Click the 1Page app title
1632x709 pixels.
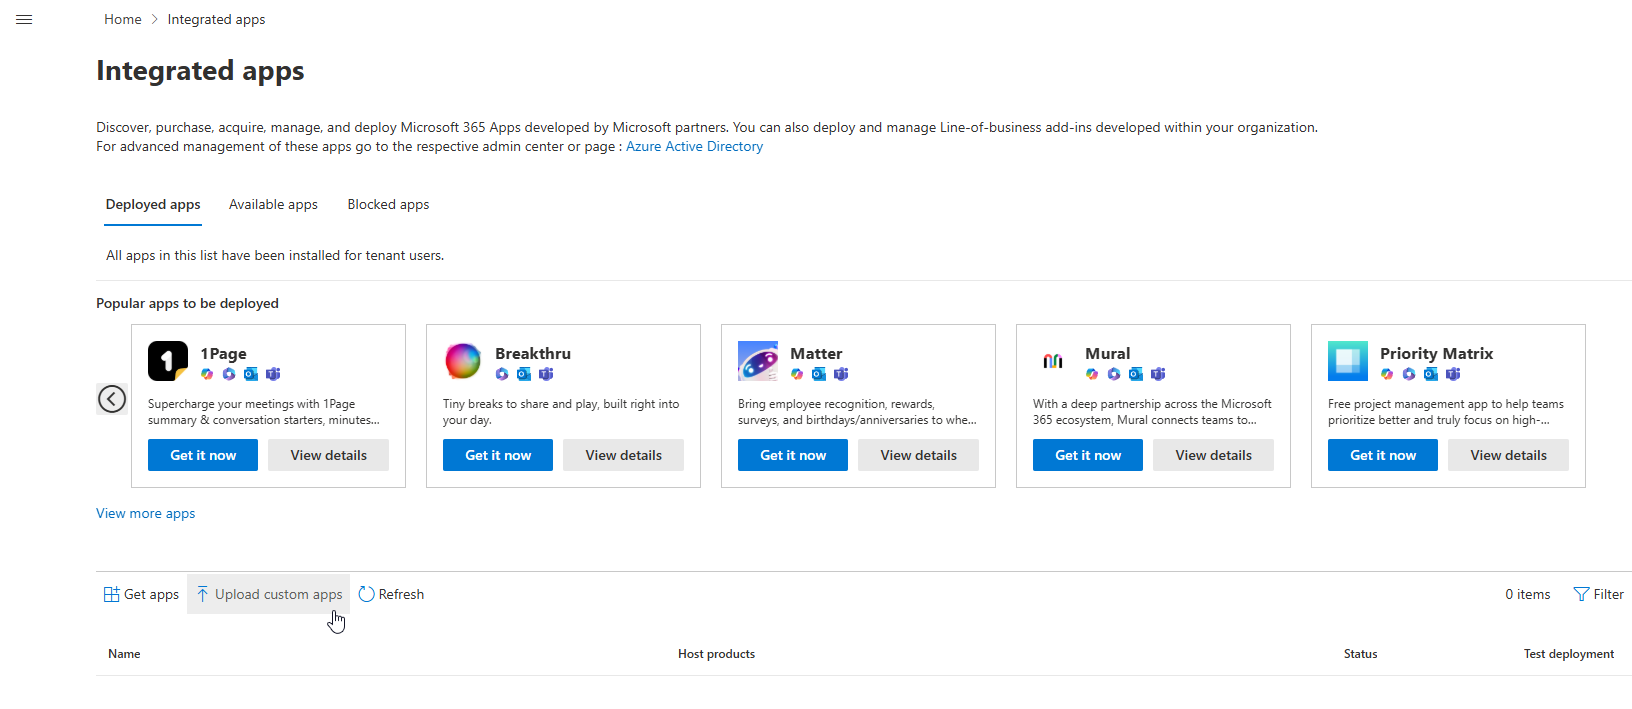click(x=223, y=353)
